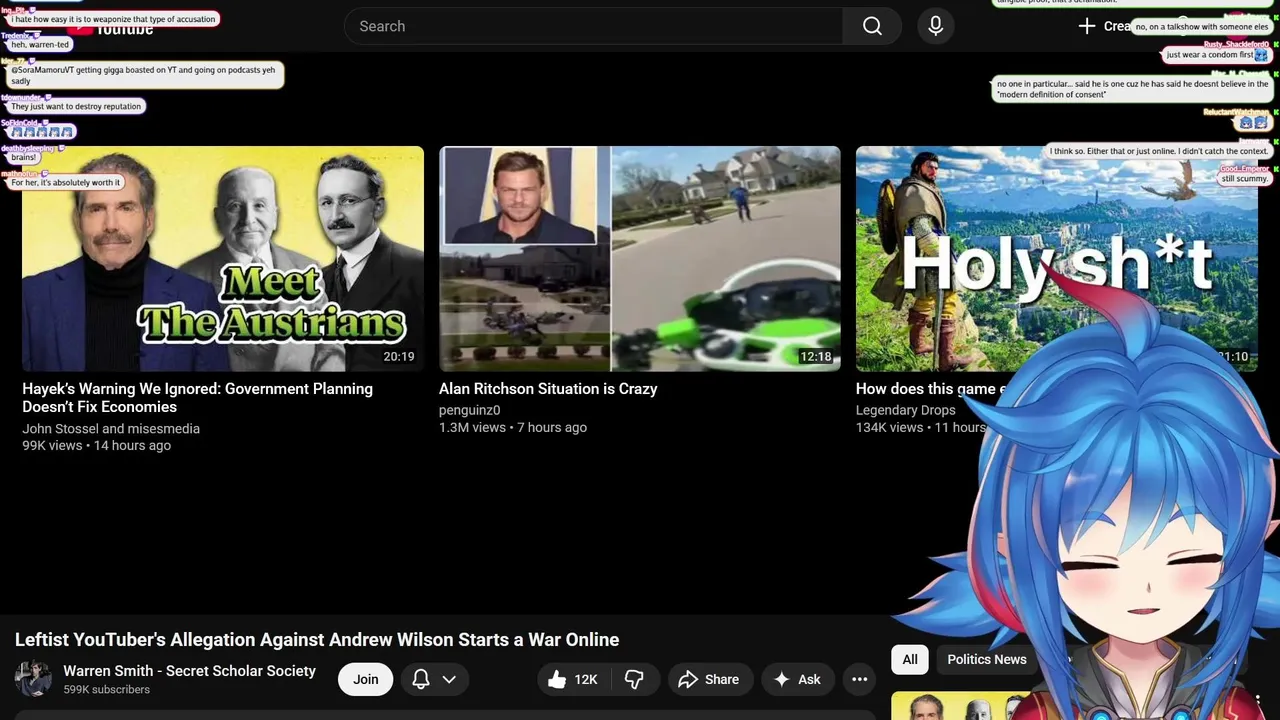Image resolution: width=1280 pixels, height=720 pixels.
Task: Join the Warren Smith channel
Action: 366,679
